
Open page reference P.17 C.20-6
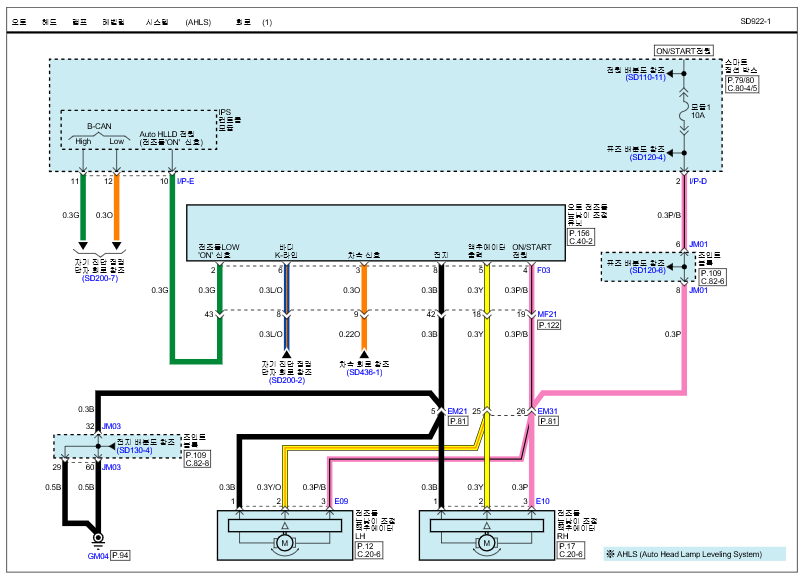[x=571, y=550]
